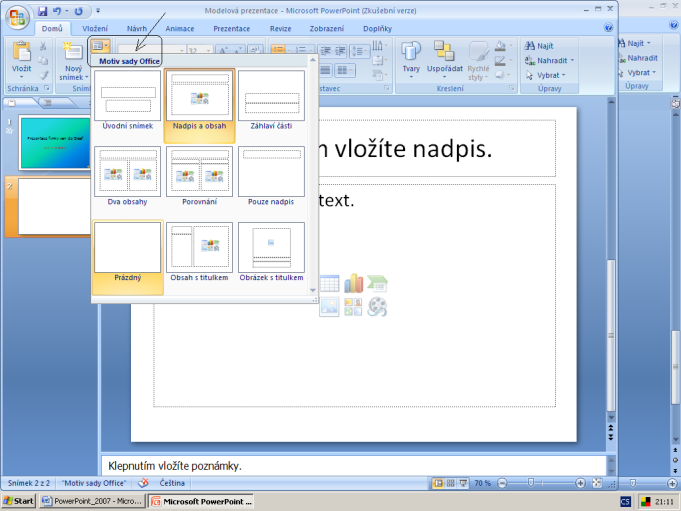Open the Vybrat select dropdown

[x=545, y=75]
